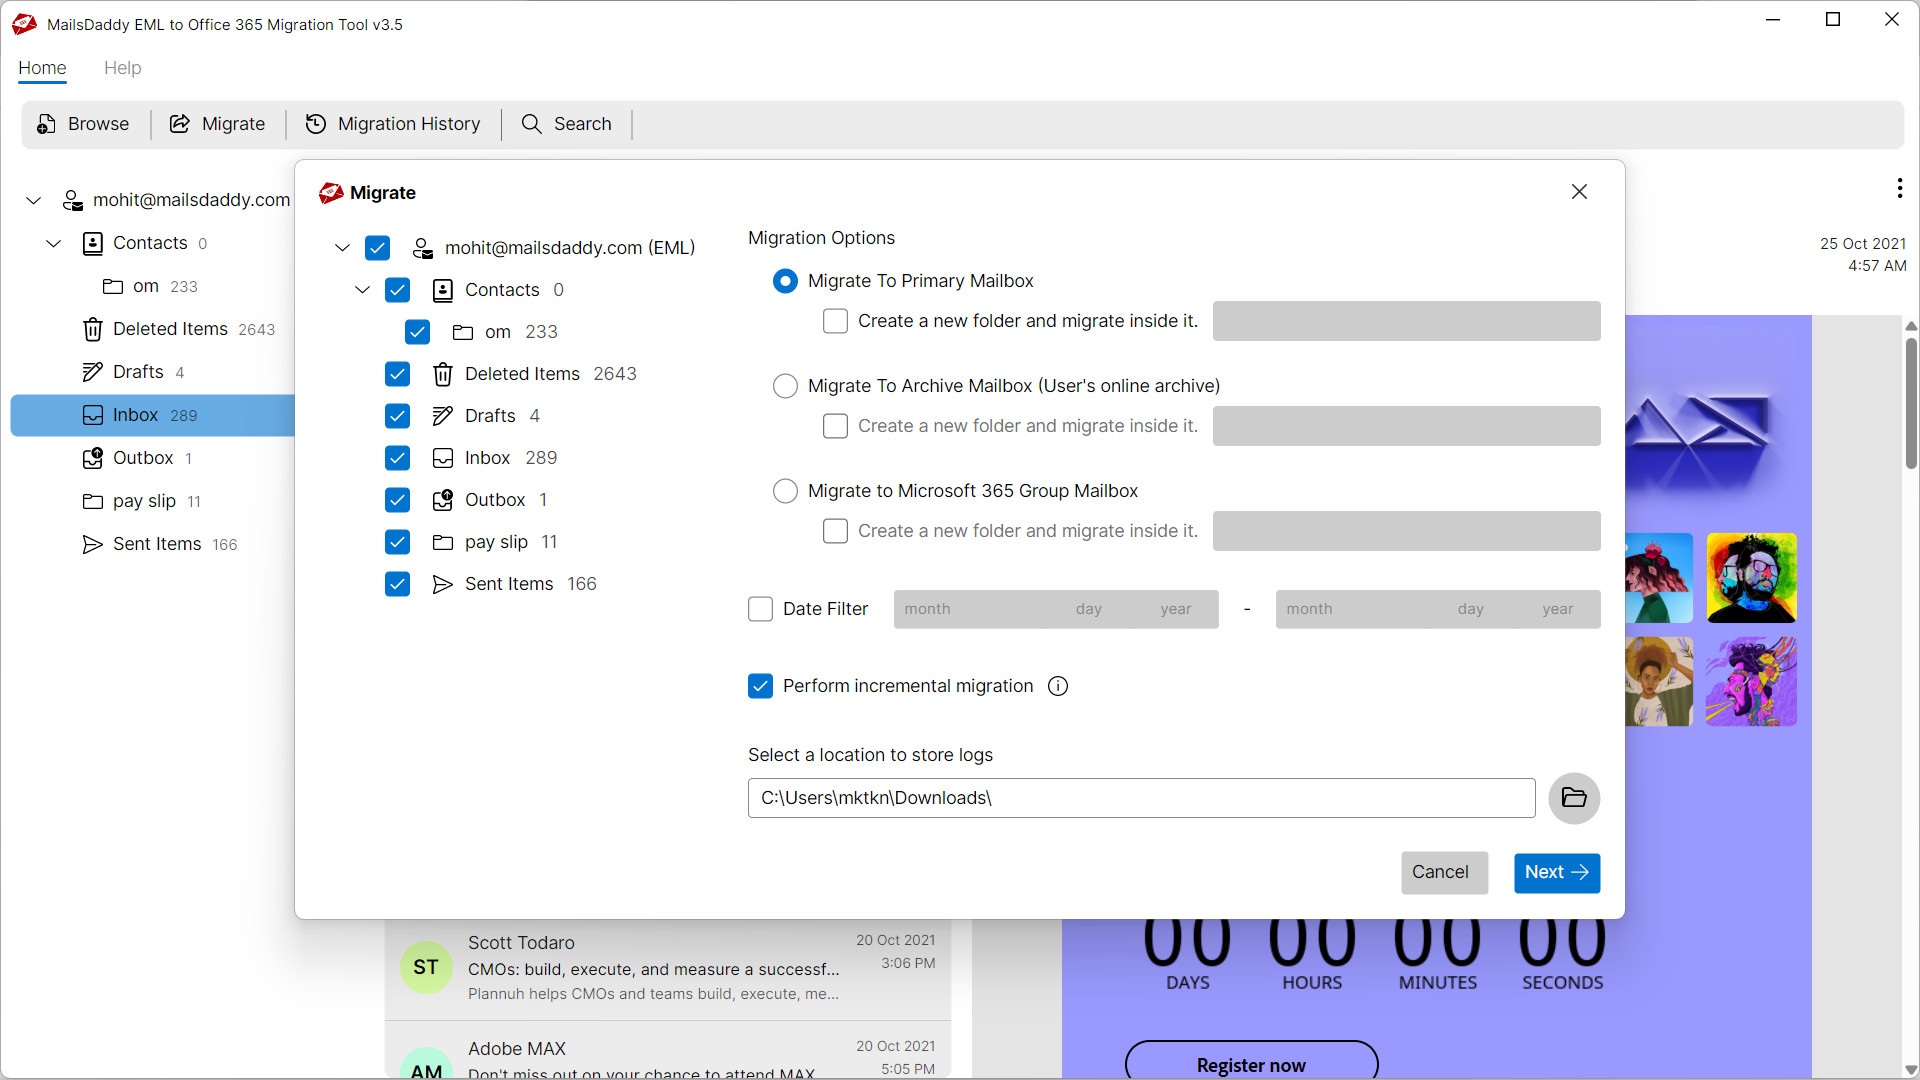Select Migrate to Microsoft 365 Group Mailbox
The height and width of the screenshot is (1080, 1920).
pos(785,491)
